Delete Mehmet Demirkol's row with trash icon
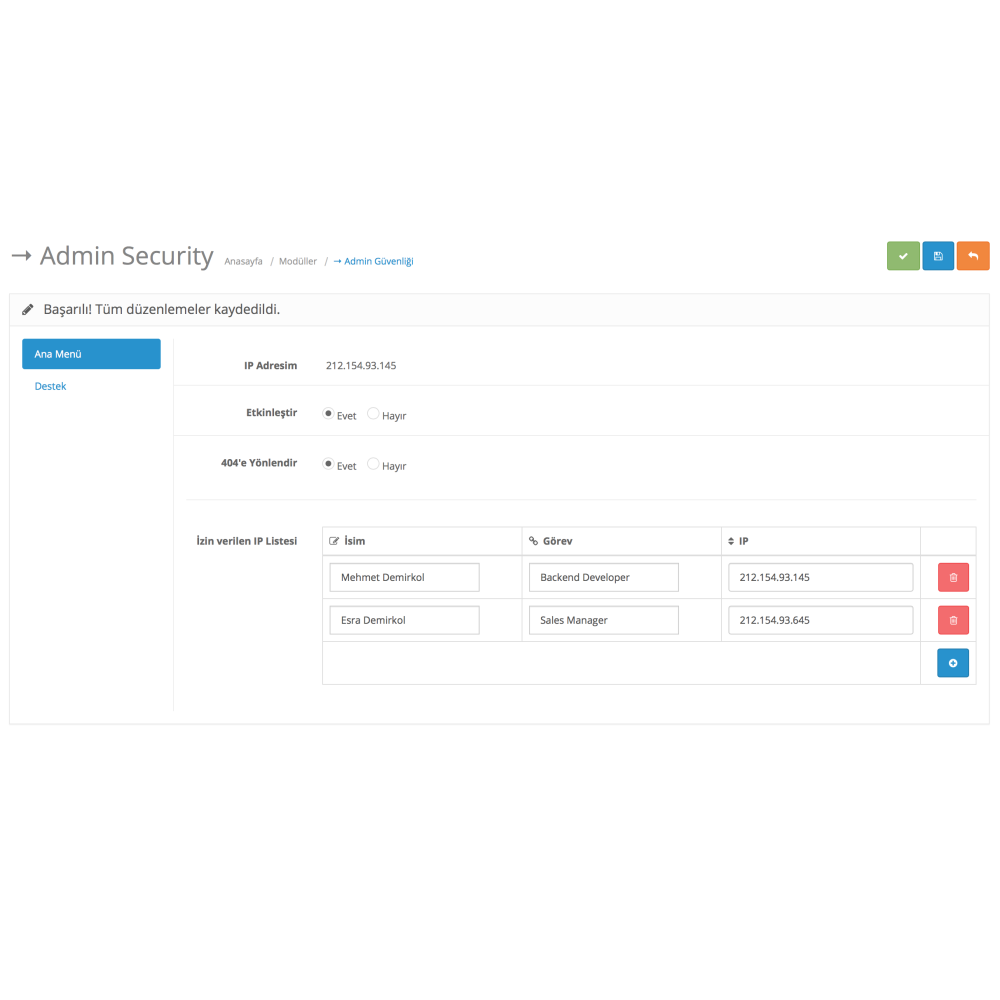 (x=952, y=577)
